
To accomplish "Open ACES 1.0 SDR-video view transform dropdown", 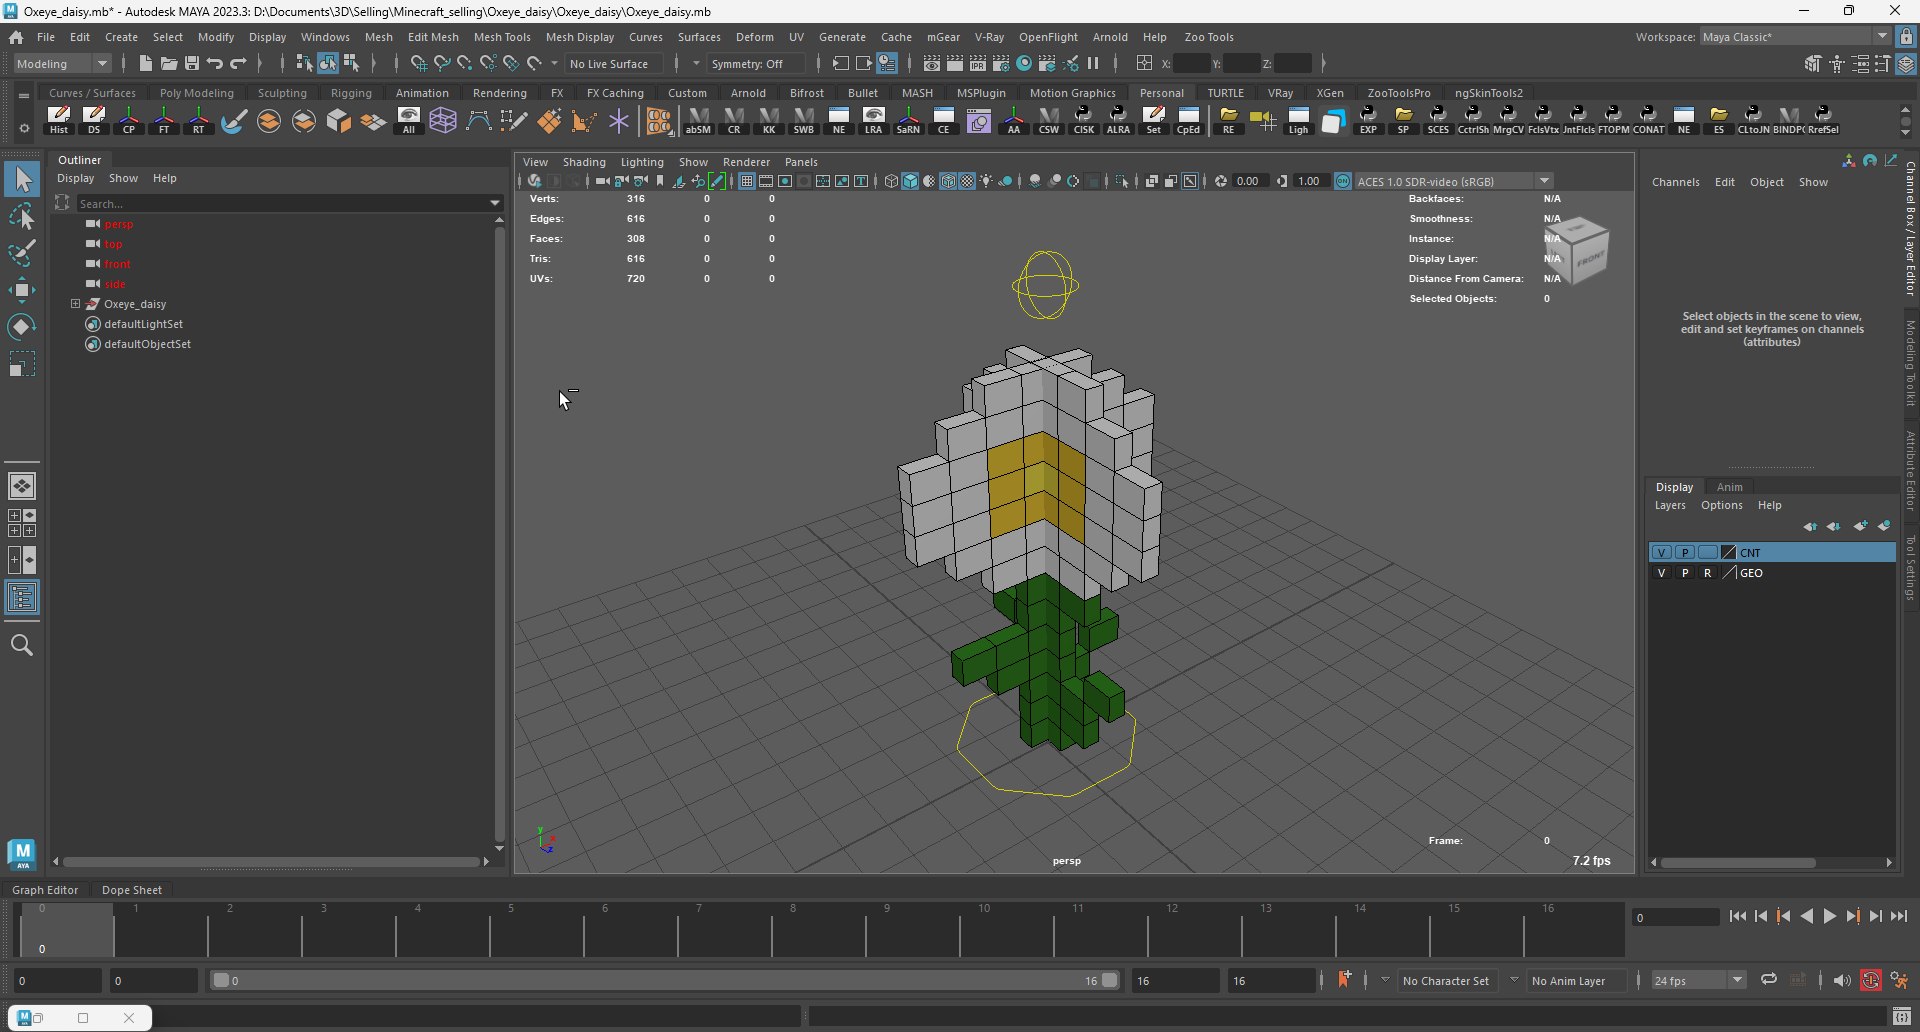I will point(1454,181).
